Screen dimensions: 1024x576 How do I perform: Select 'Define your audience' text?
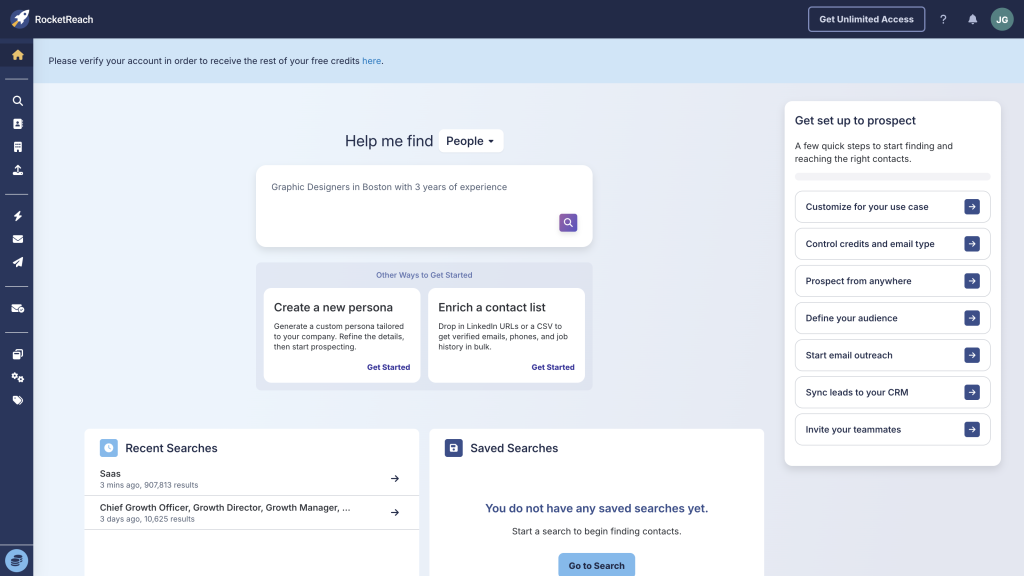pos(852,318)
